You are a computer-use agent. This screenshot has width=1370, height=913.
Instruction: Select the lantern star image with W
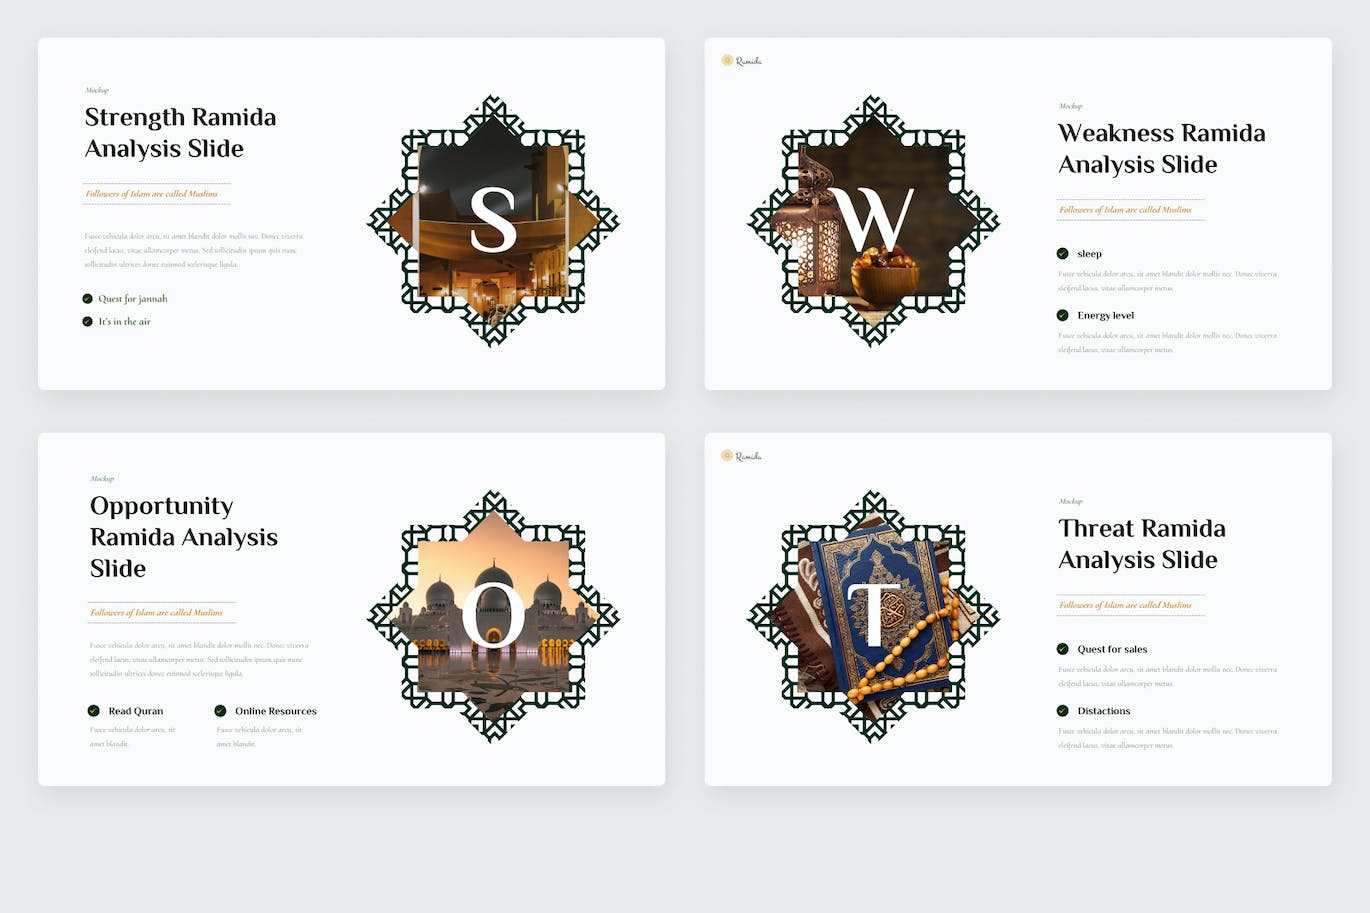coord(874,221)
